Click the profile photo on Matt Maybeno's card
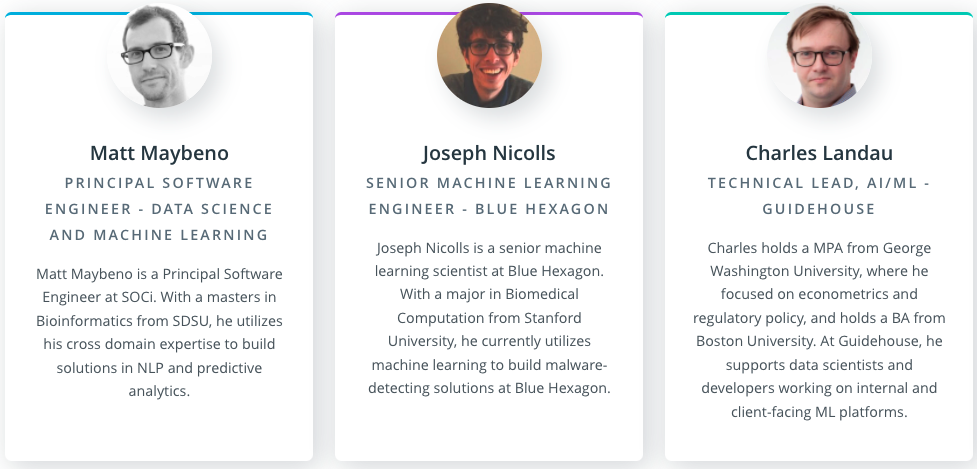Image resolution: width=977 pixels, height=469 pixels. point(159,55)
